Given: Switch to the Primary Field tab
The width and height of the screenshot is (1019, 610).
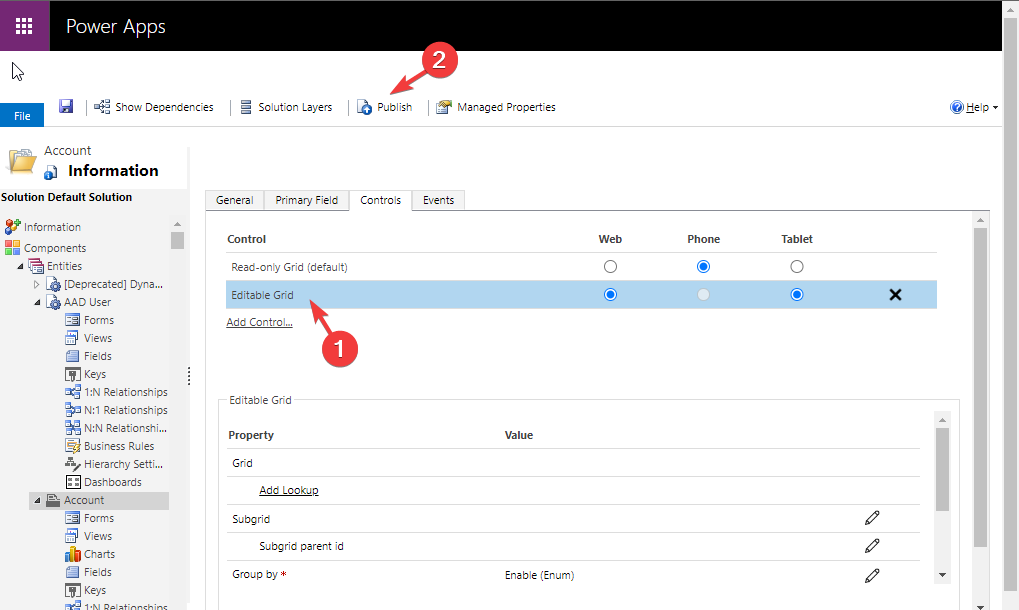Looking at the screenshot, I should 307,200.
